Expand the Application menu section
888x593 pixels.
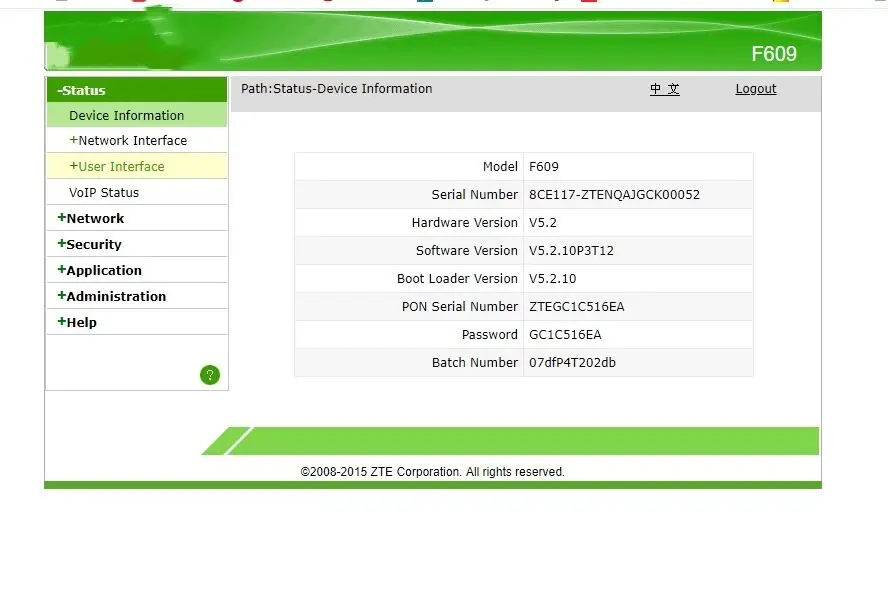[103, 271]
